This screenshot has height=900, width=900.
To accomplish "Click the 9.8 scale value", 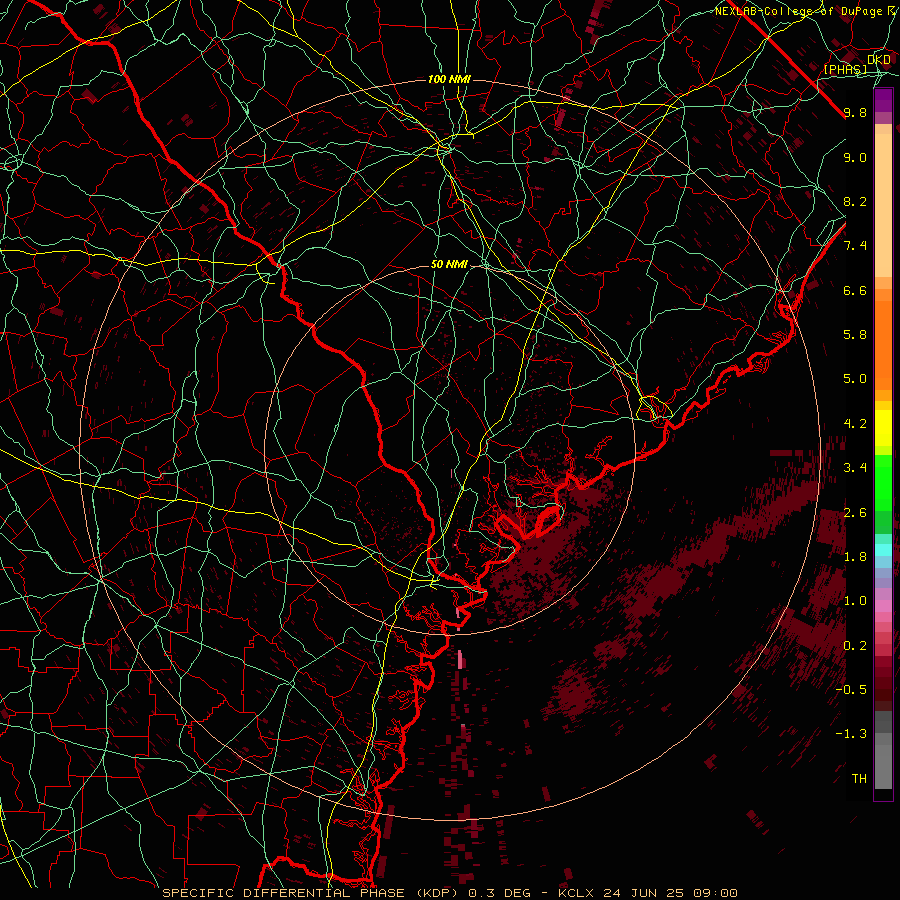I will point(855,112).
